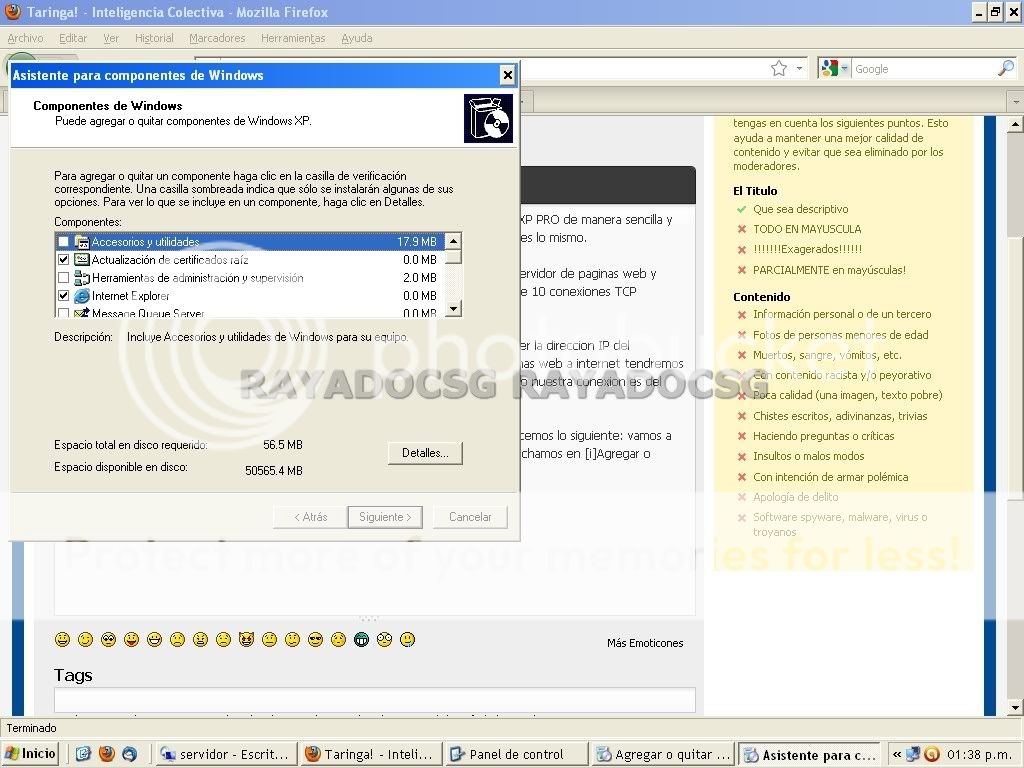Click the 17.9 MB size value
Viewport: 1024px width, 768px height.
pos(417,242)
